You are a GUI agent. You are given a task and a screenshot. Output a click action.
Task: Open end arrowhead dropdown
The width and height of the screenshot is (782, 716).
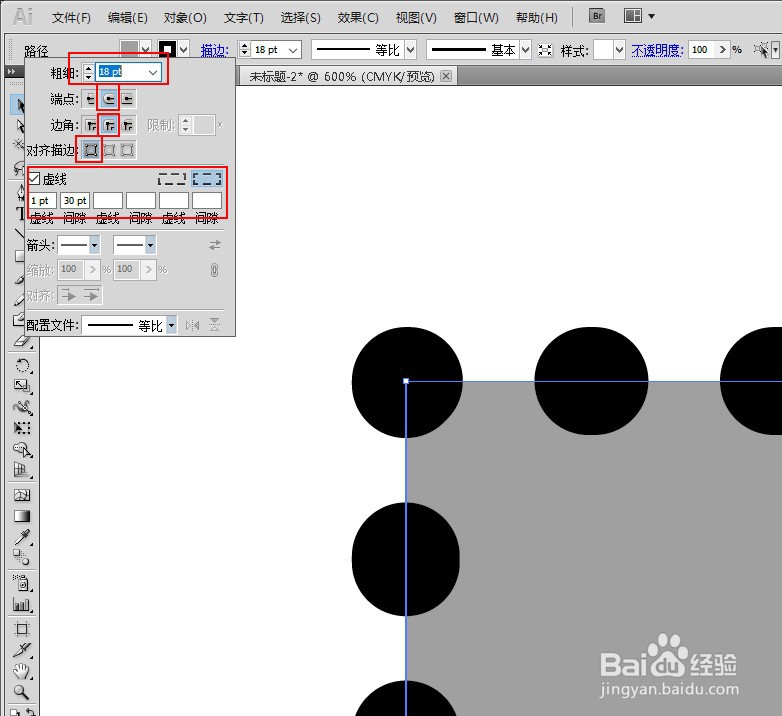(150, 245)
